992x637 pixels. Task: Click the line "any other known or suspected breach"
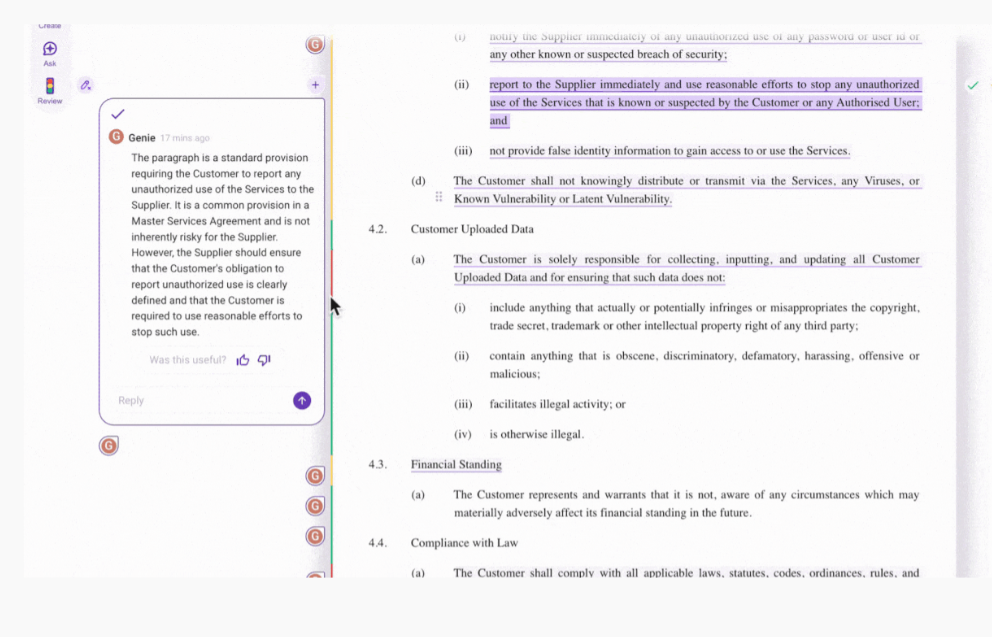tap(608, 54)
